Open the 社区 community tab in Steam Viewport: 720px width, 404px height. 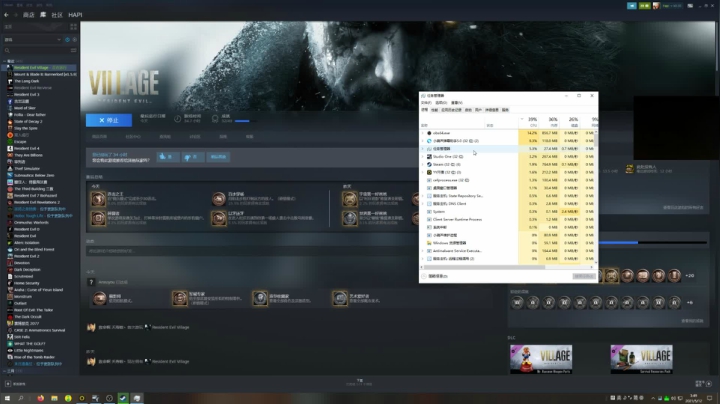pyautogui.click(x=57, y=15)
